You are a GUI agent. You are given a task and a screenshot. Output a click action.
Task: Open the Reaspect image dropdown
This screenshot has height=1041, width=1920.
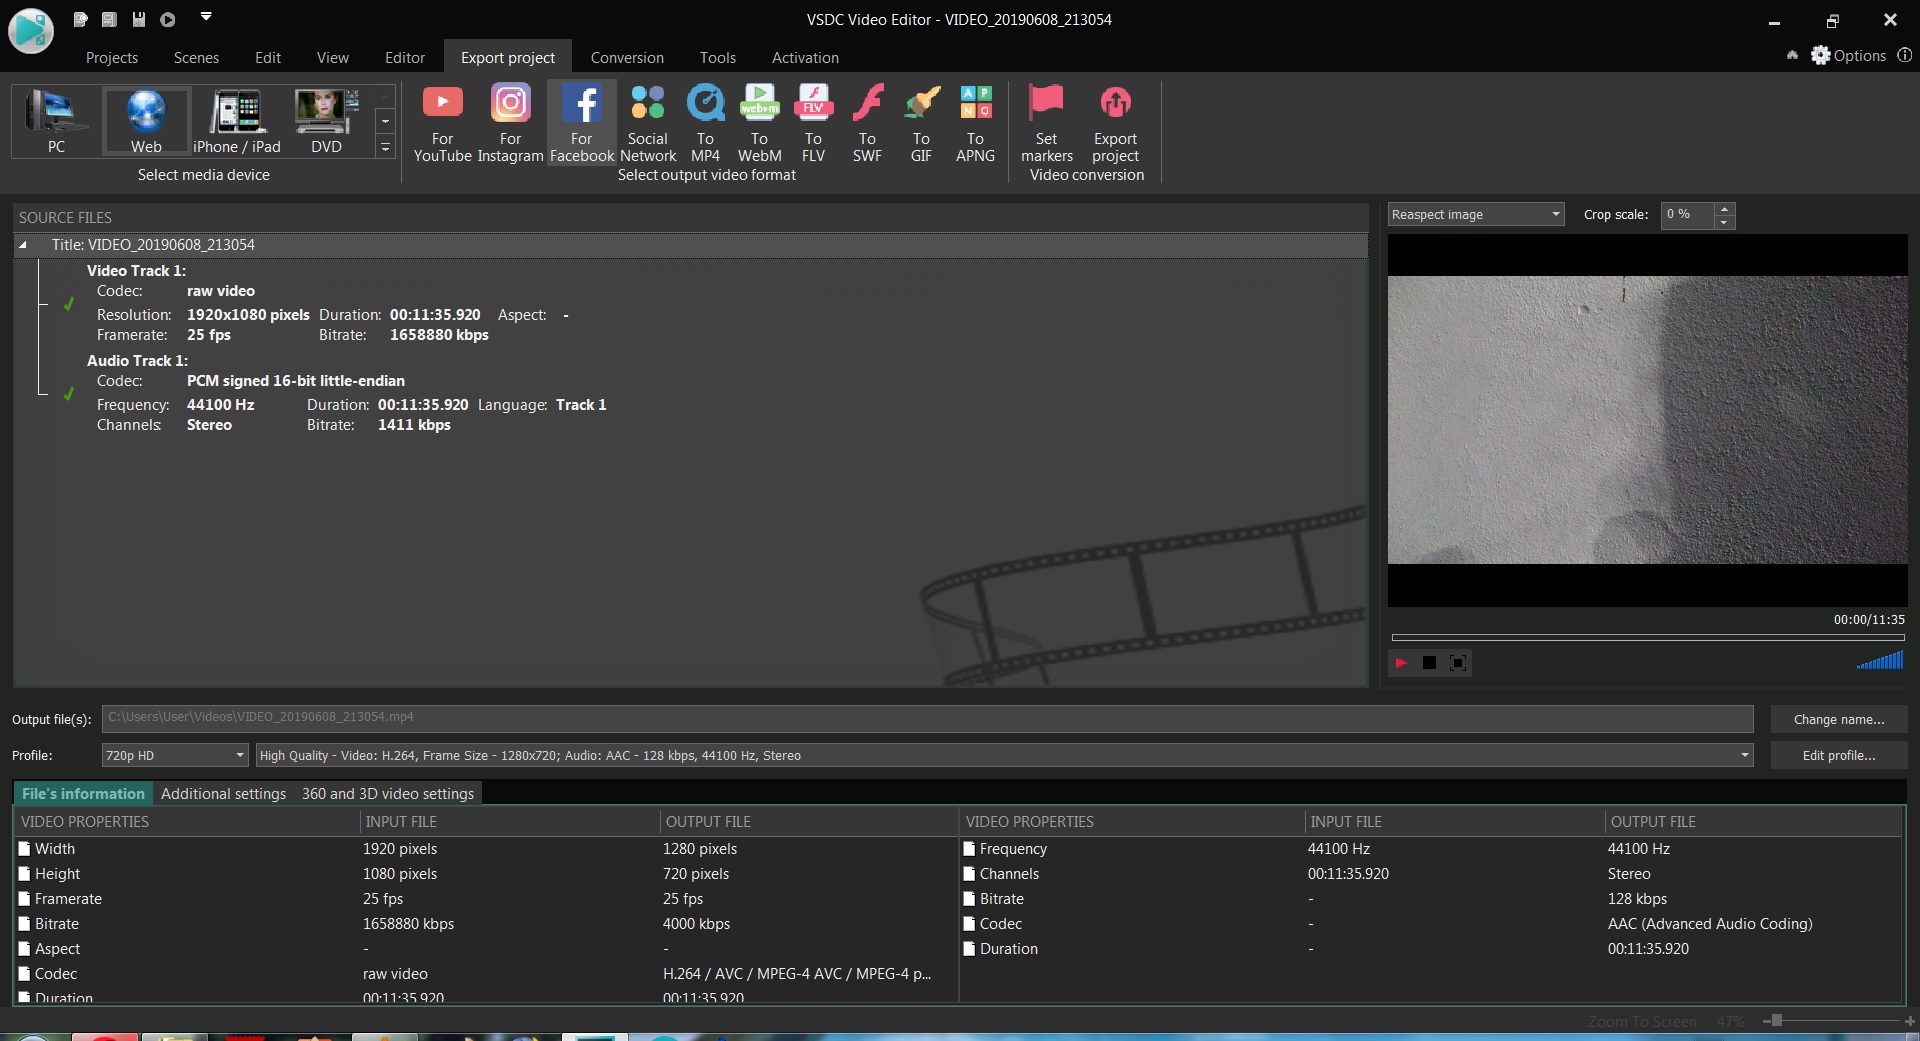(1475, 215)
